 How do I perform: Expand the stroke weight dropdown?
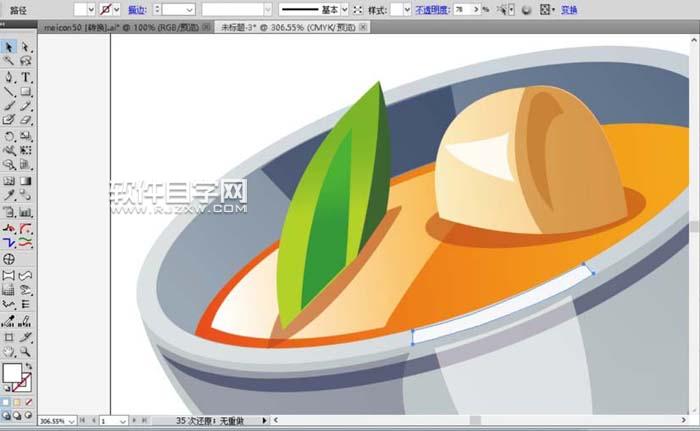pyautogui.click(x=189, y=9)
